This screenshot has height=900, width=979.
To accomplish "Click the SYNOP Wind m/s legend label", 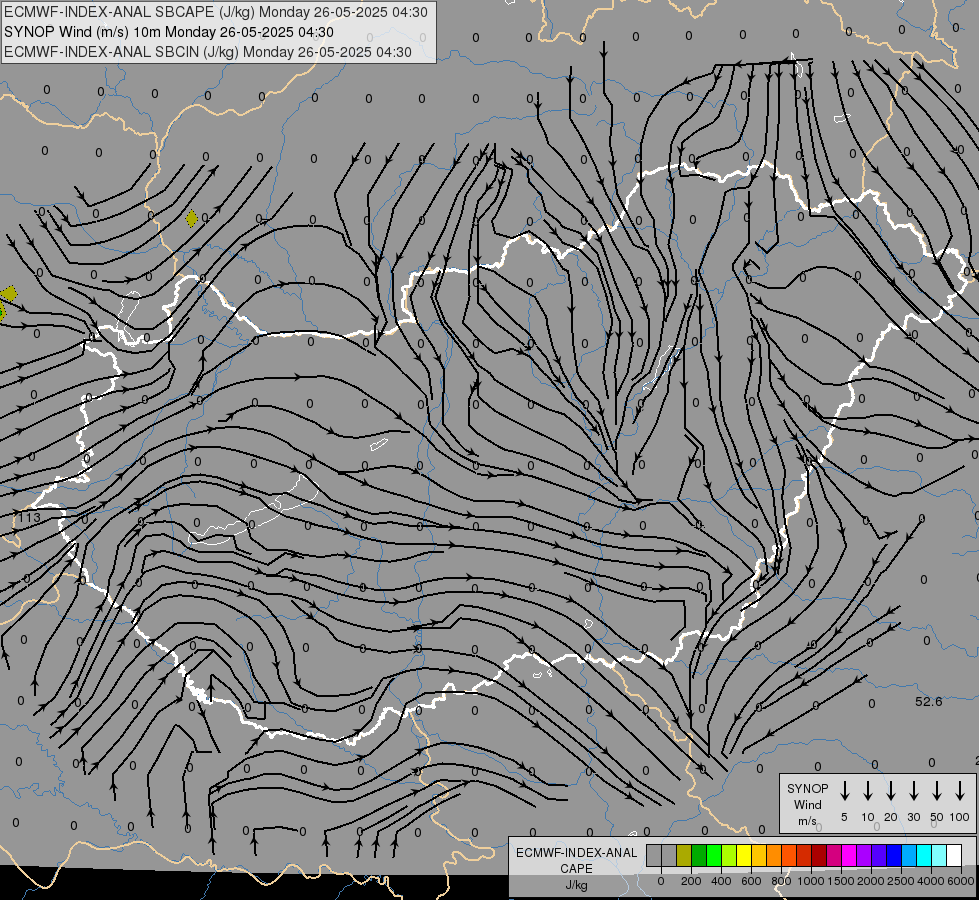I will (x=807, y=804).
